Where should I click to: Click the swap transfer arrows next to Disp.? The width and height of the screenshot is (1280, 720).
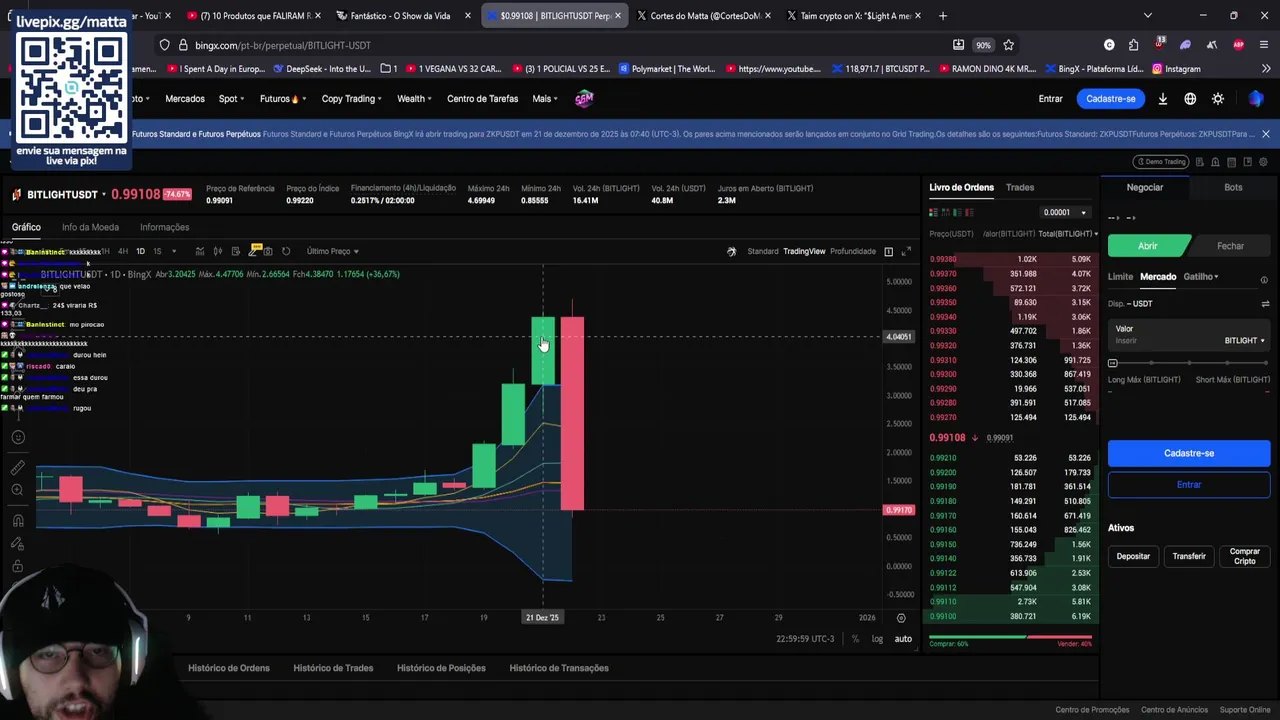pyautogui.click(x=1265, y=304)
